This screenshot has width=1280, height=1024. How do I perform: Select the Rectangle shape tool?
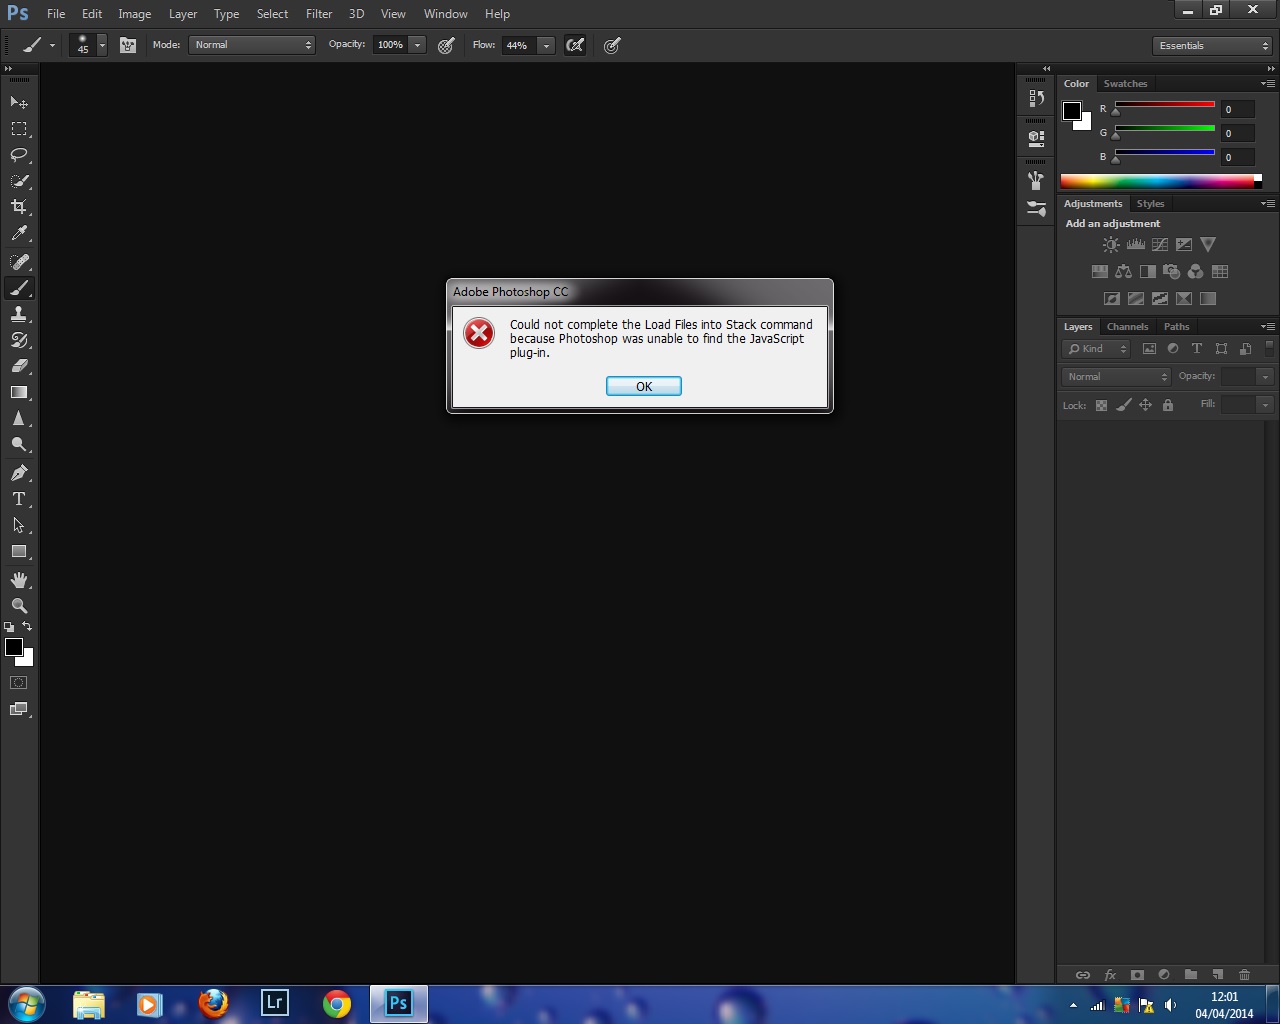pos(19,551)
